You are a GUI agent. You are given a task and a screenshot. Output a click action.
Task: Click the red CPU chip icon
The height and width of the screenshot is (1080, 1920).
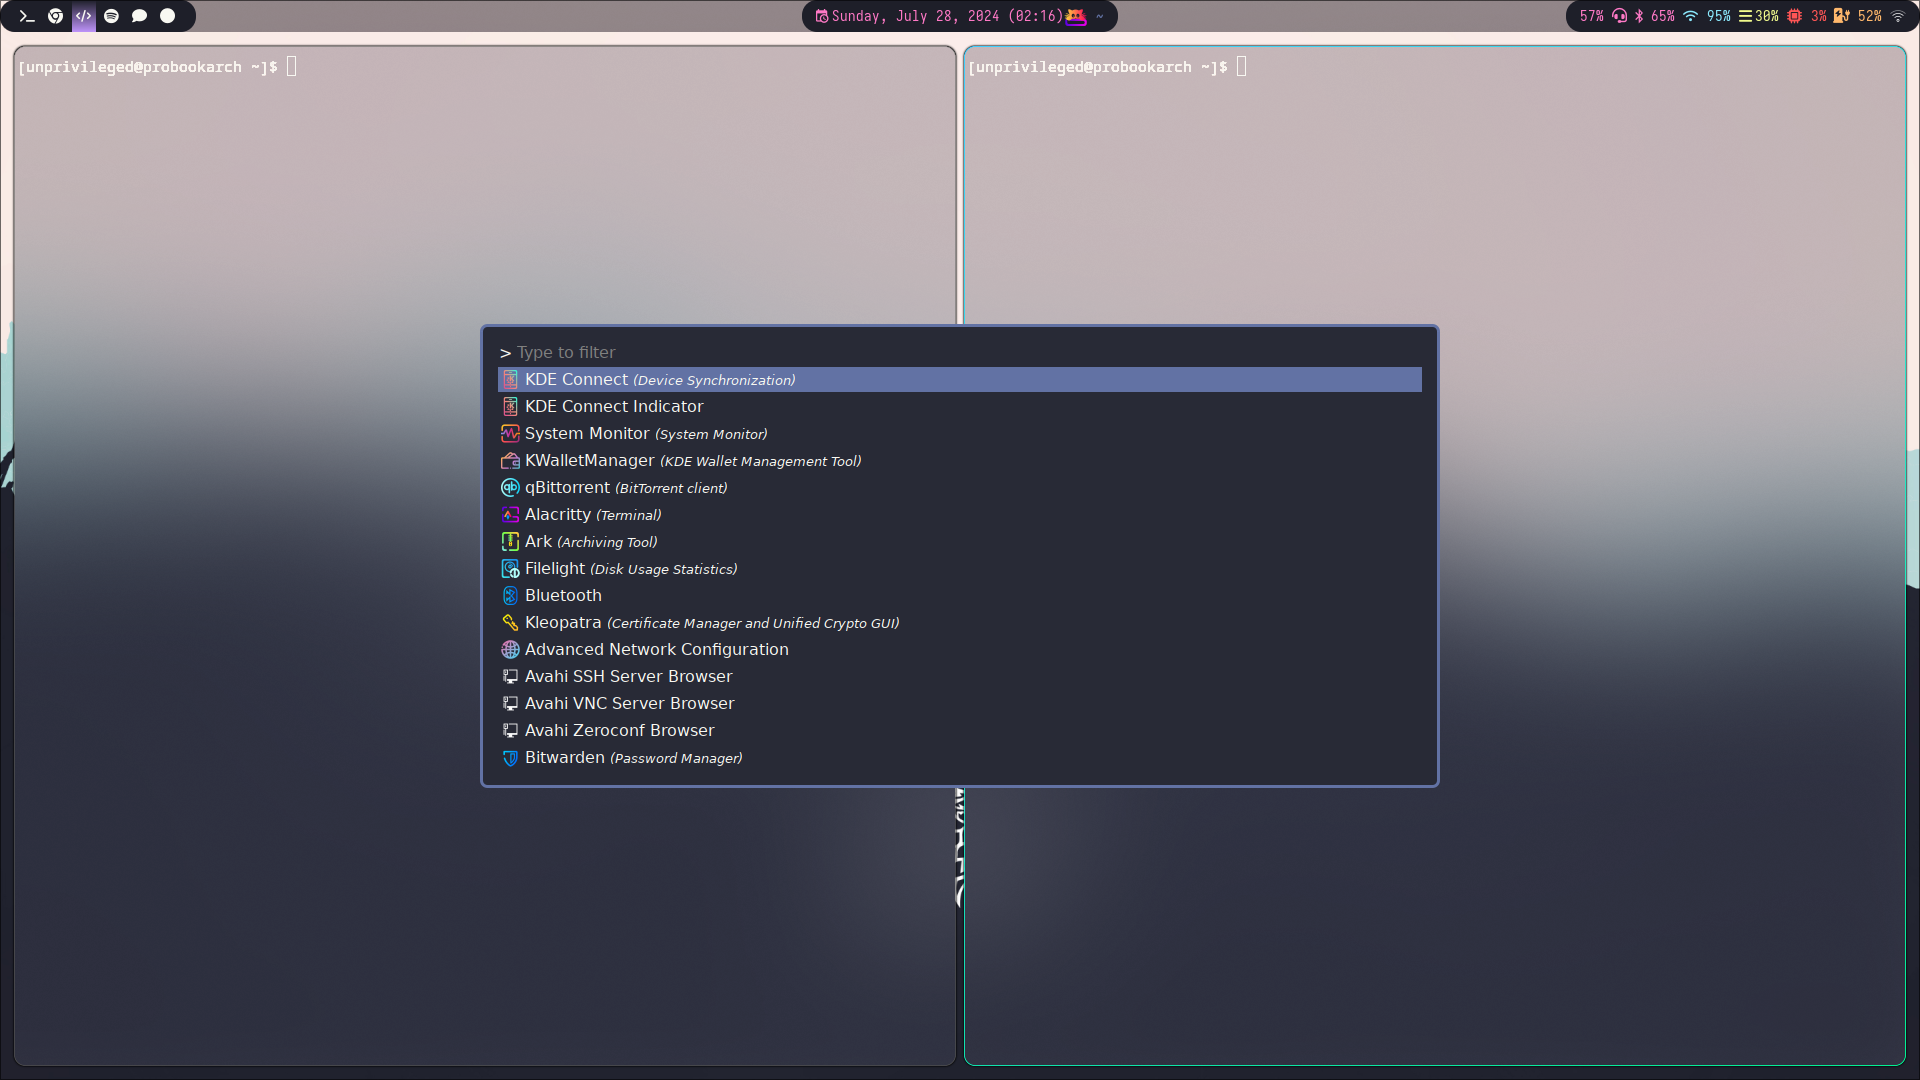[1795, 16]
